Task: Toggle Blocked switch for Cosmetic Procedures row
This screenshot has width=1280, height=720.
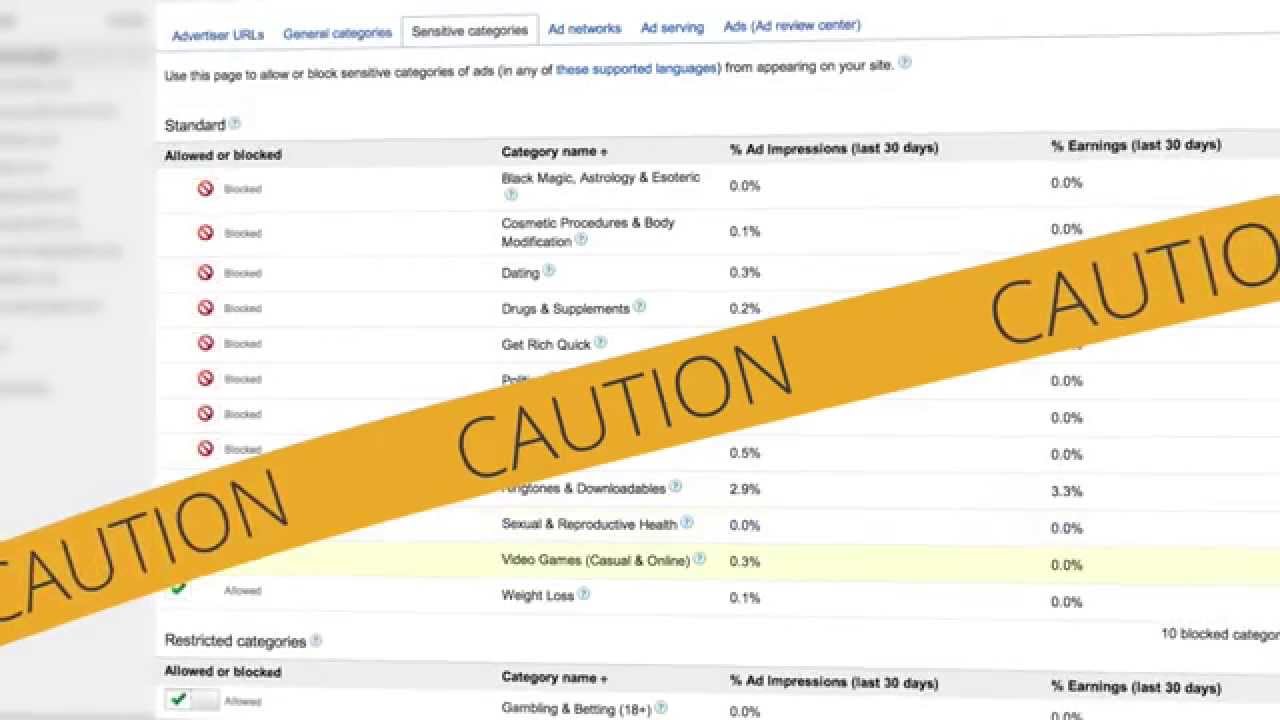Action: (205, 233)
